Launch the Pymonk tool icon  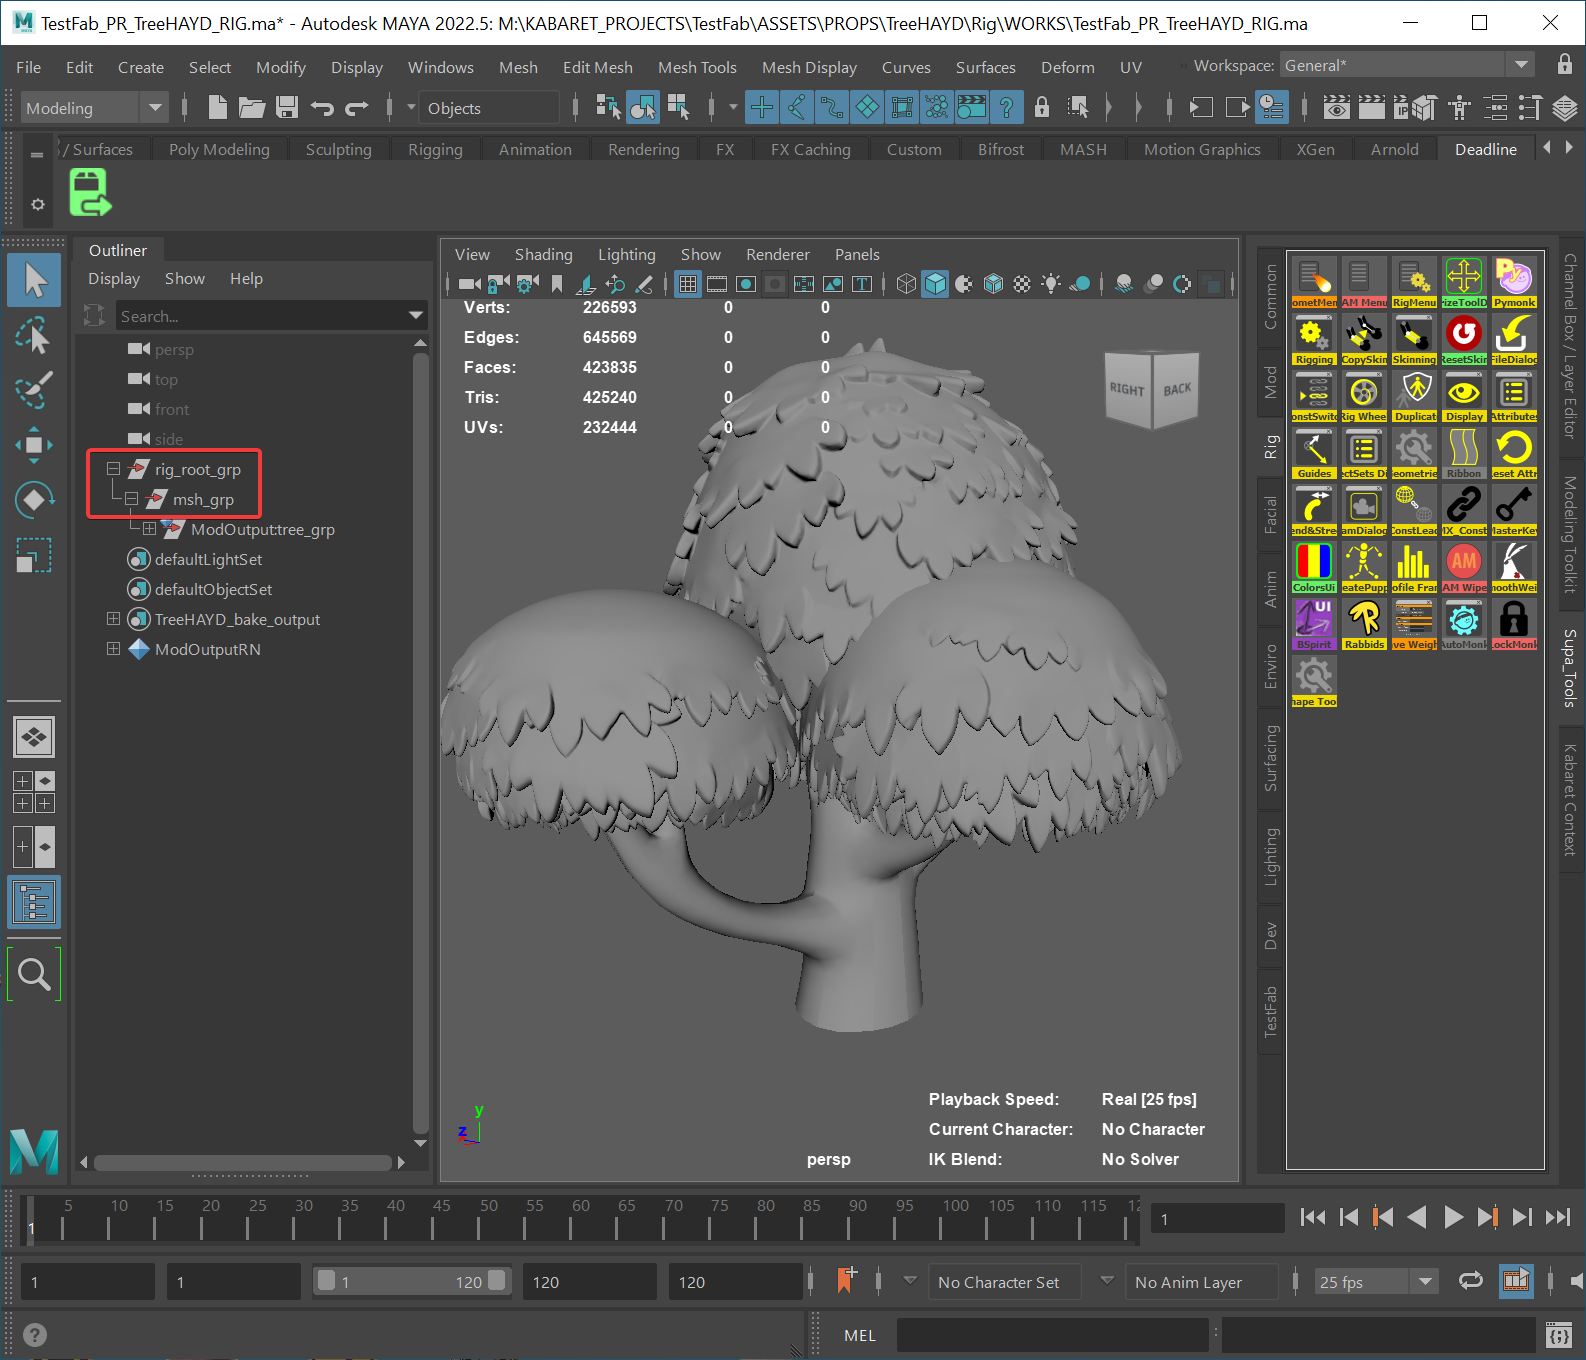pyautogui.click(x=1513, y=282)
